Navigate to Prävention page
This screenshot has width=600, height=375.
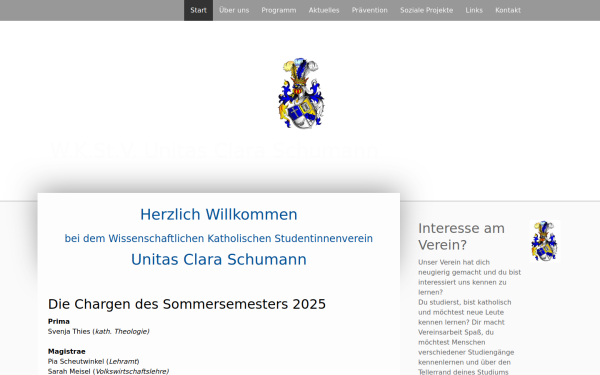pos(370,10)
